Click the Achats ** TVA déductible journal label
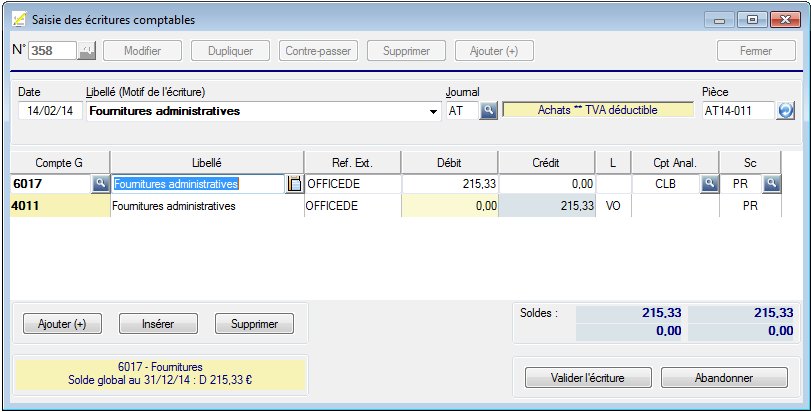811x412 pixels. pos(598,110)
